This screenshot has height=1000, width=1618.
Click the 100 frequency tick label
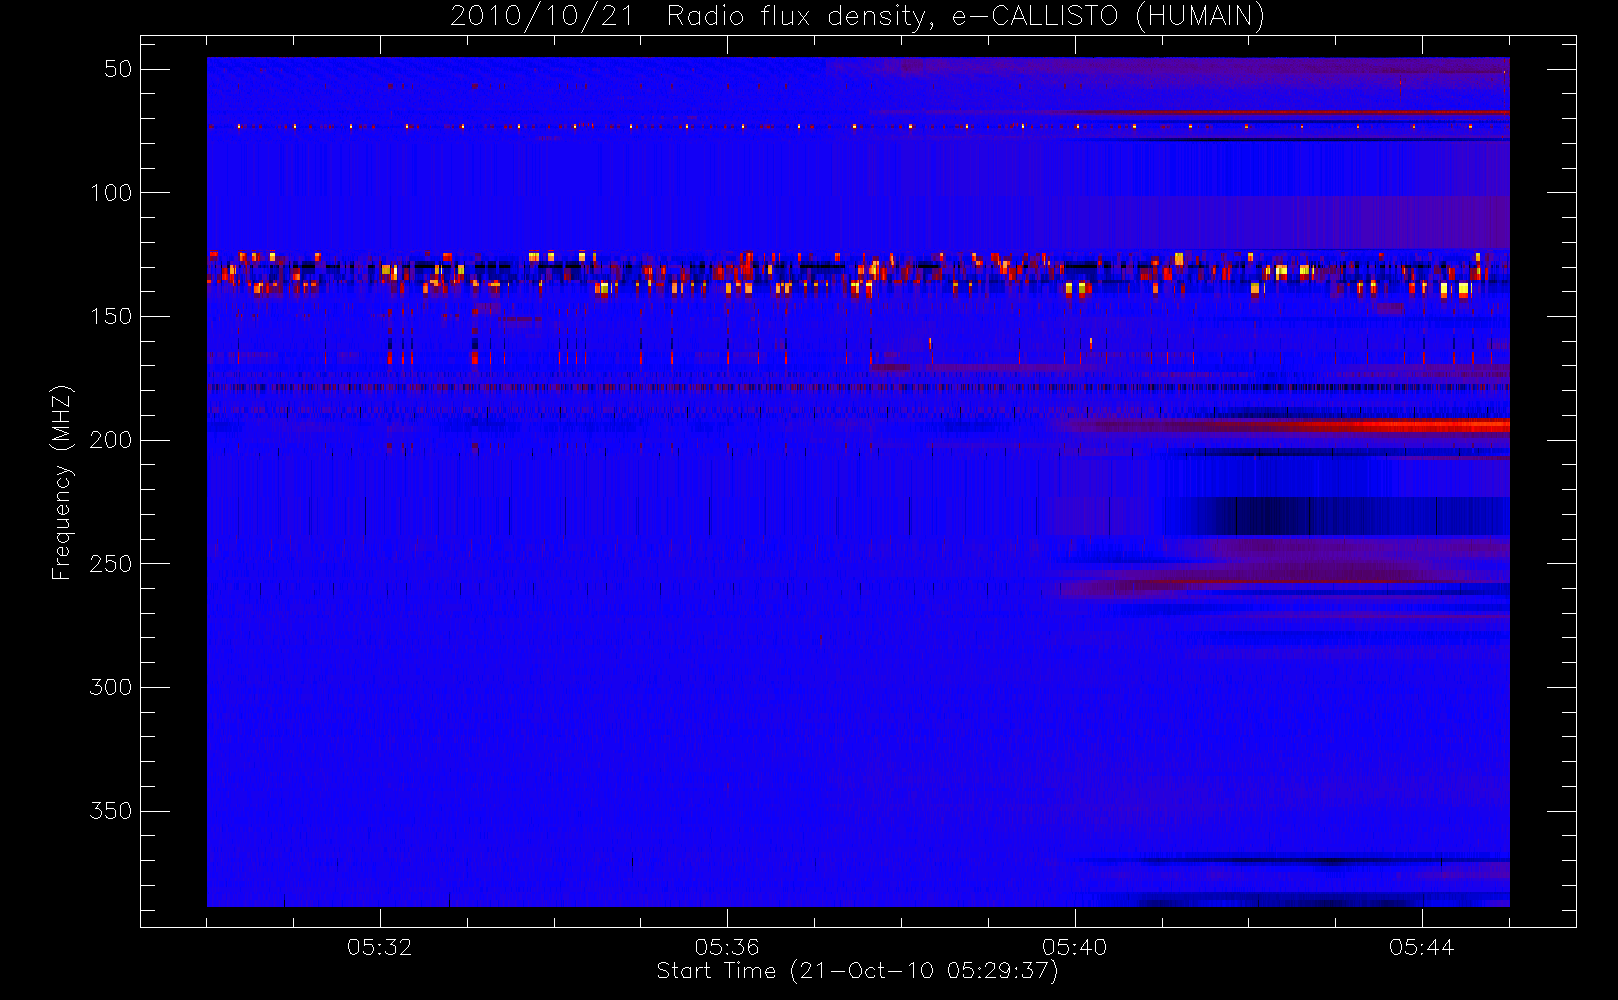click(111, 193)
